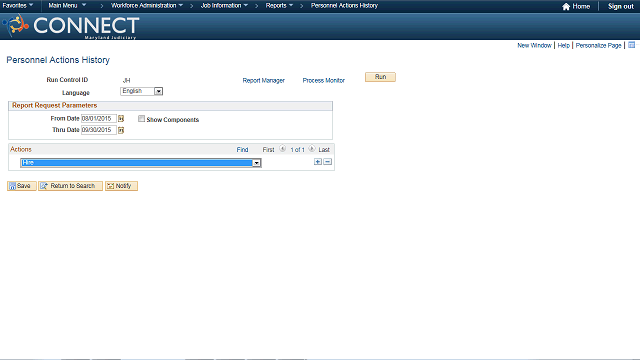Screen dimensions: 640x360
Task: Click Last link in Actions header
Action: pyautogui.click(x=324, y=150)
